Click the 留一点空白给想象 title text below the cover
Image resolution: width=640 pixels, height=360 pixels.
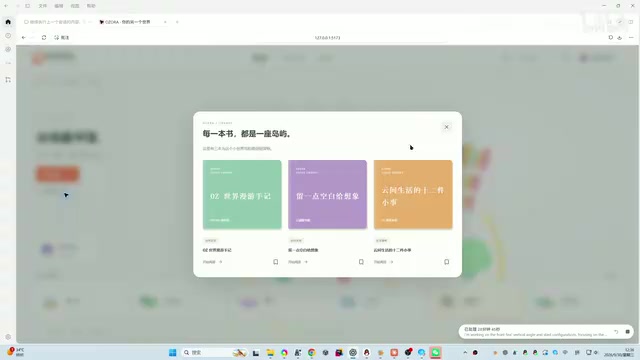pos(303,250)
